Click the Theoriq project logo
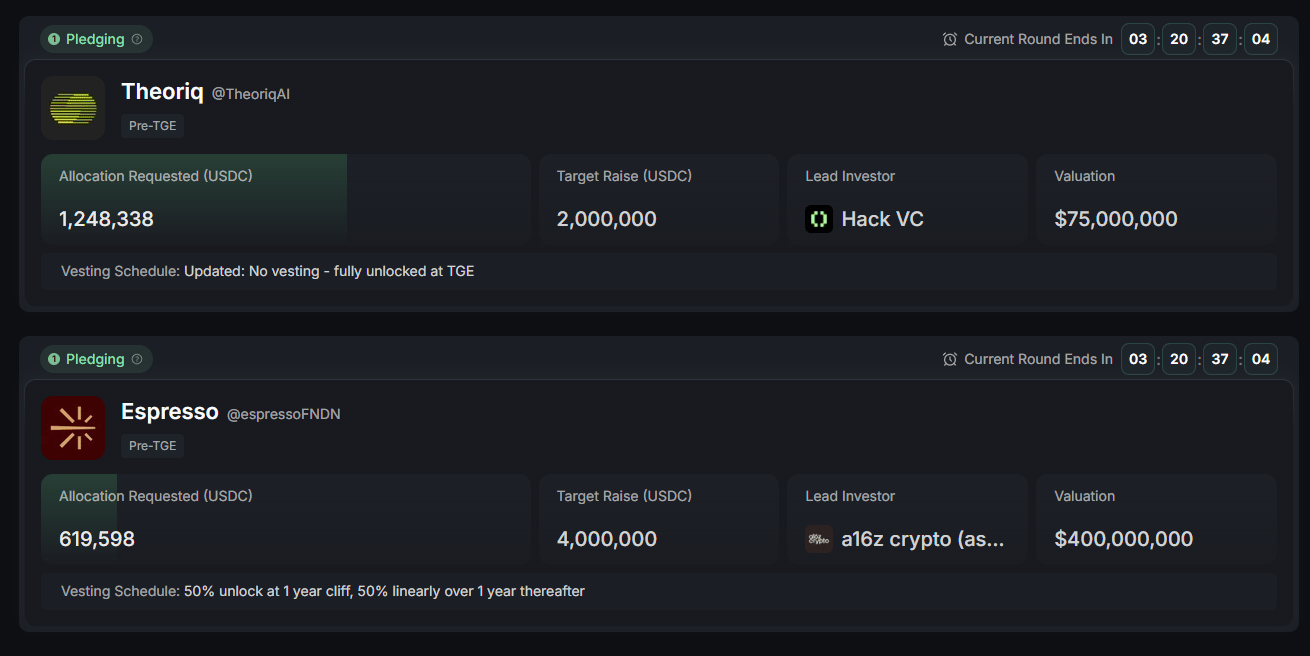Viewport: 1310px width, 656px height. [x=73, y=108]
